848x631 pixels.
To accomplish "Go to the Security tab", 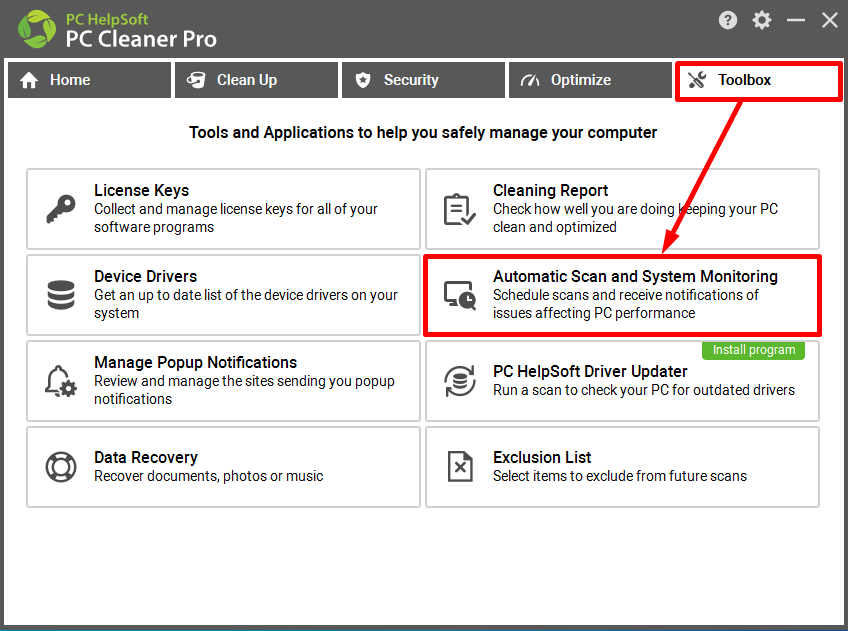I will point(423,80).
